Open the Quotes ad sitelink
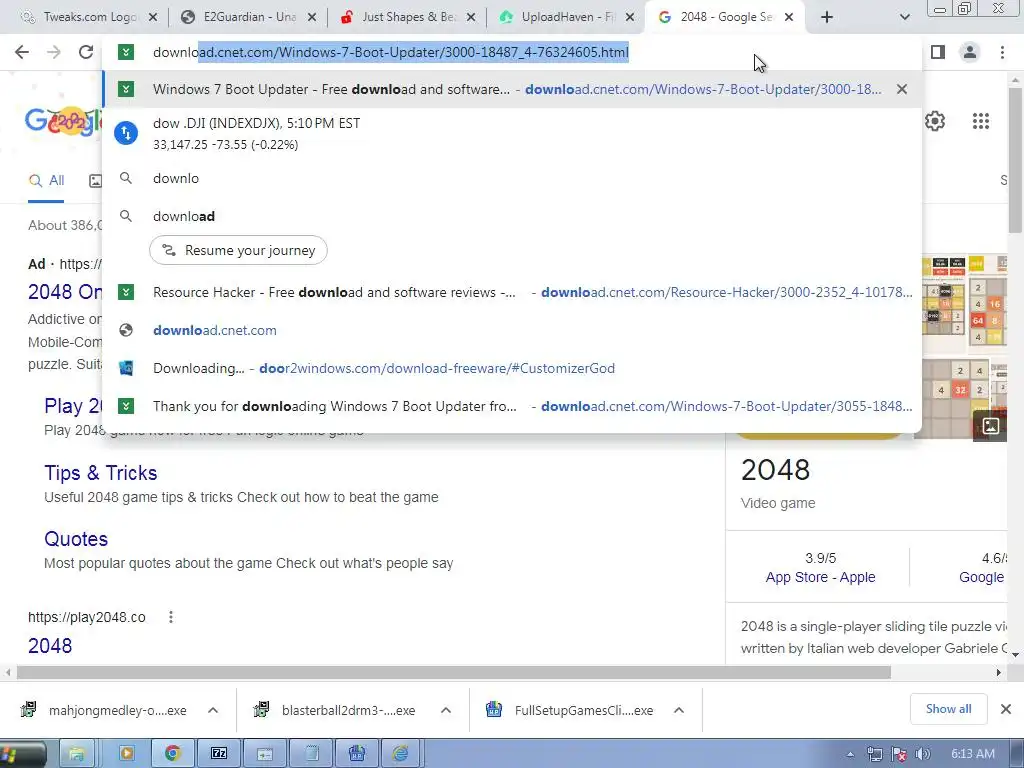 point(76,539)
